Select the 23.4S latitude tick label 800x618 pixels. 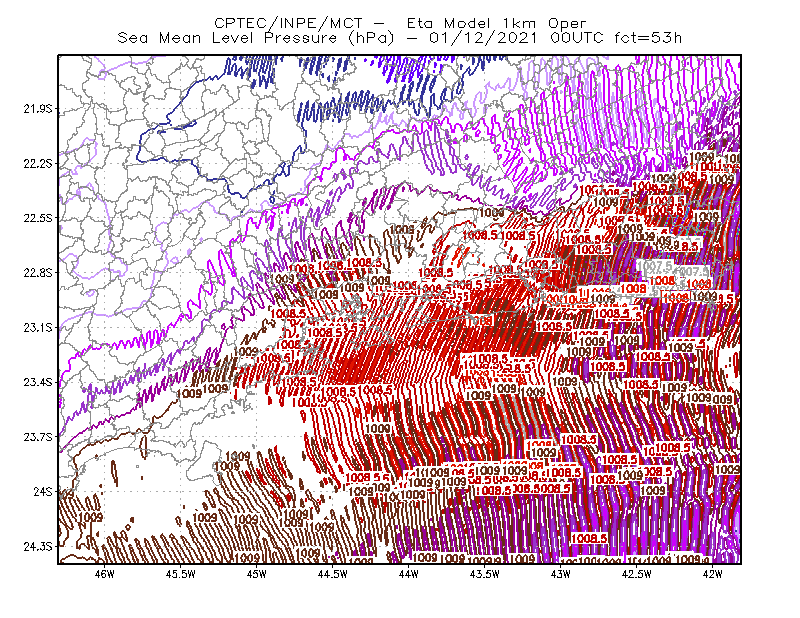(x=38, y=382)
